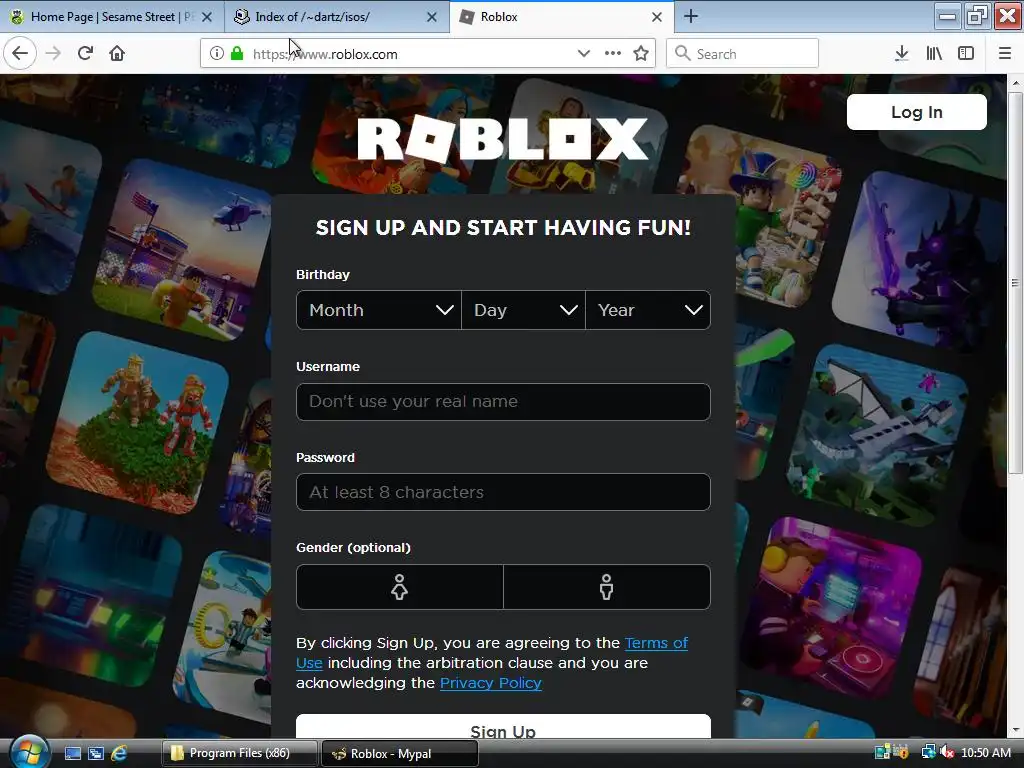Show site information icon in address bar
This screenshot has width=1024, height=768.
coord(217,54)
